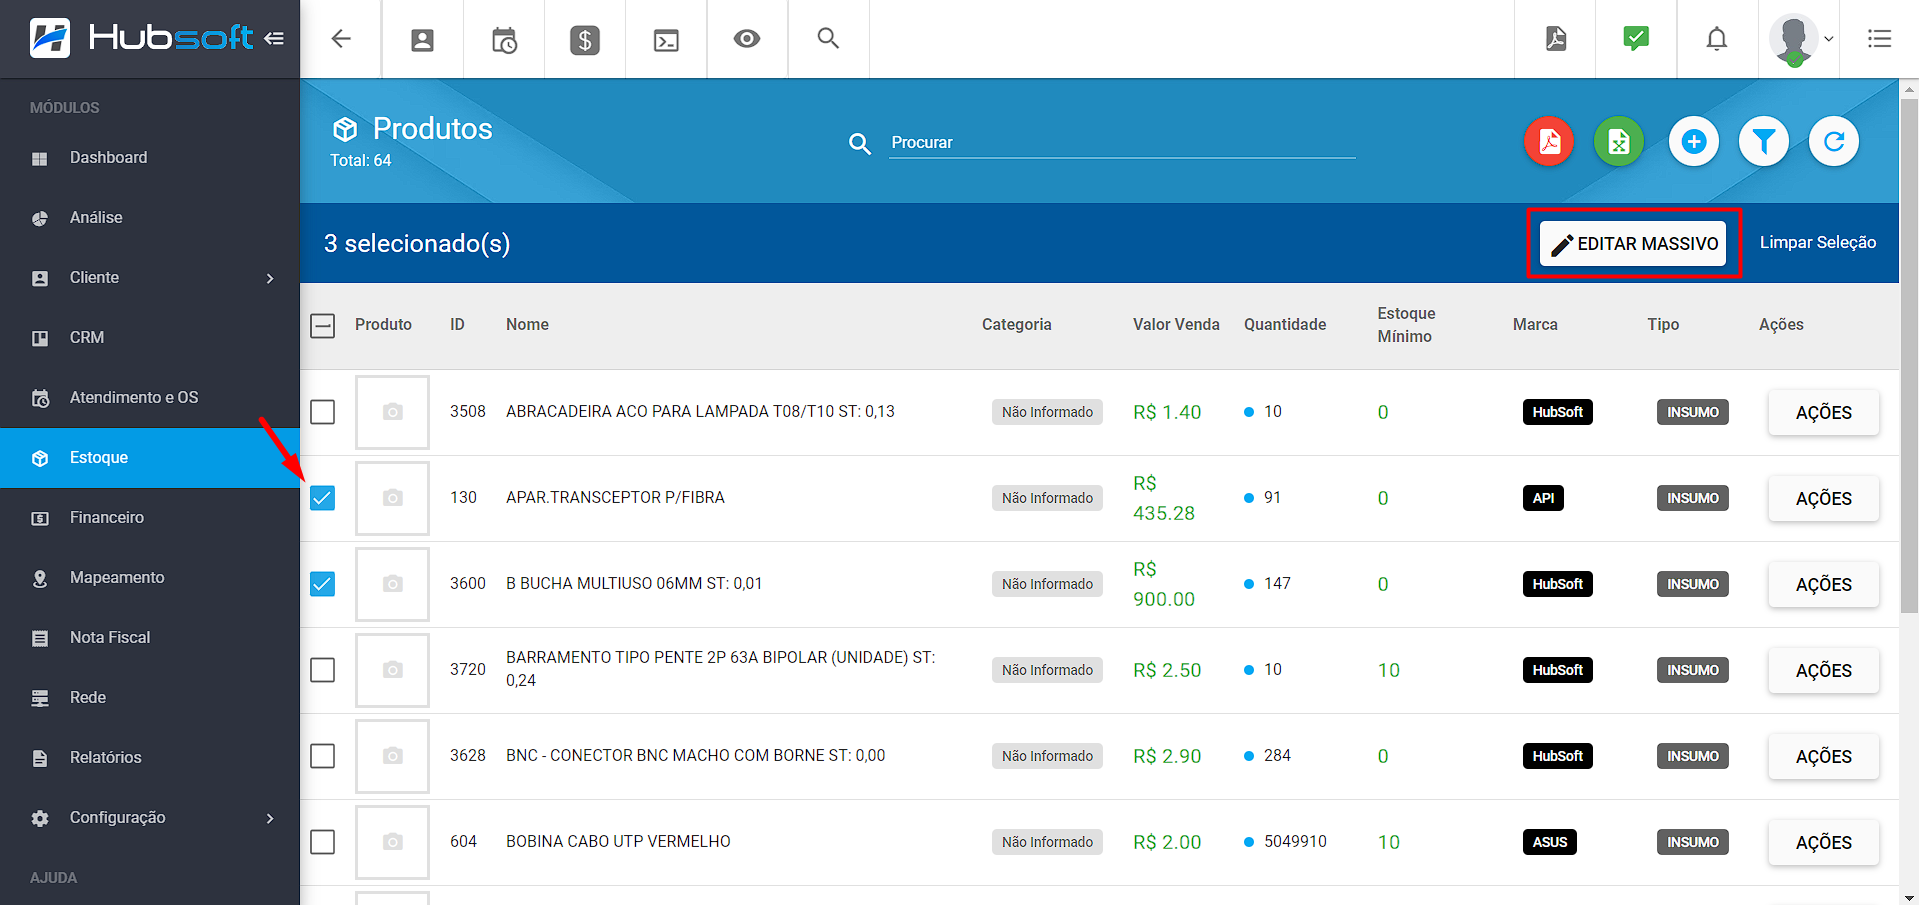The width and height of the screenshot is (1919, 905).
Task: Open the notifications bell
Action: 1717,39
